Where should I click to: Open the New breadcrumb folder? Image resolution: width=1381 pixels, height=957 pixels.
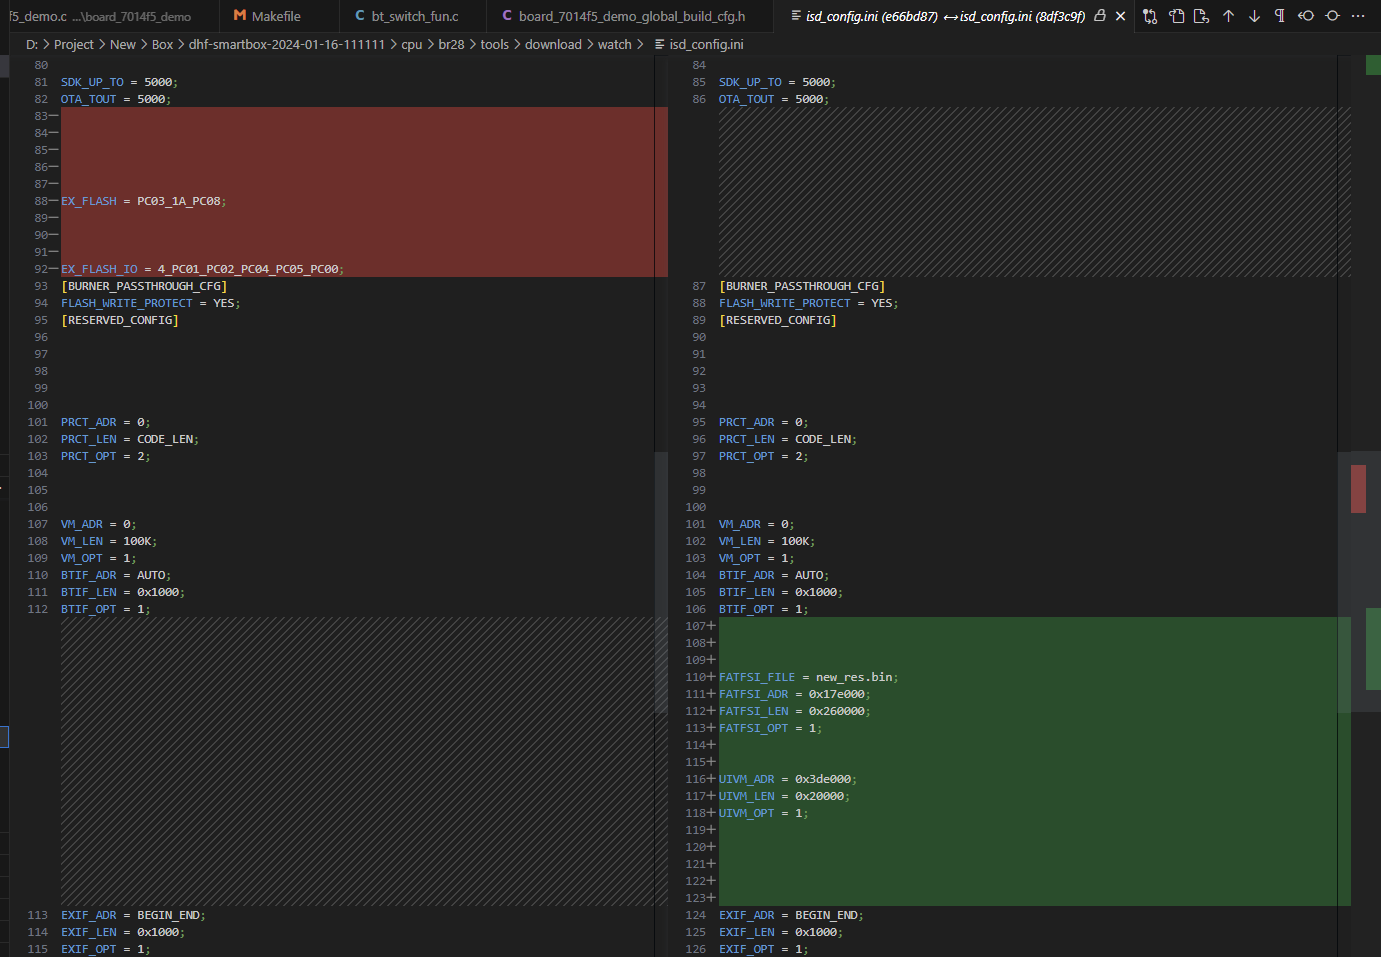click(123, 44)
